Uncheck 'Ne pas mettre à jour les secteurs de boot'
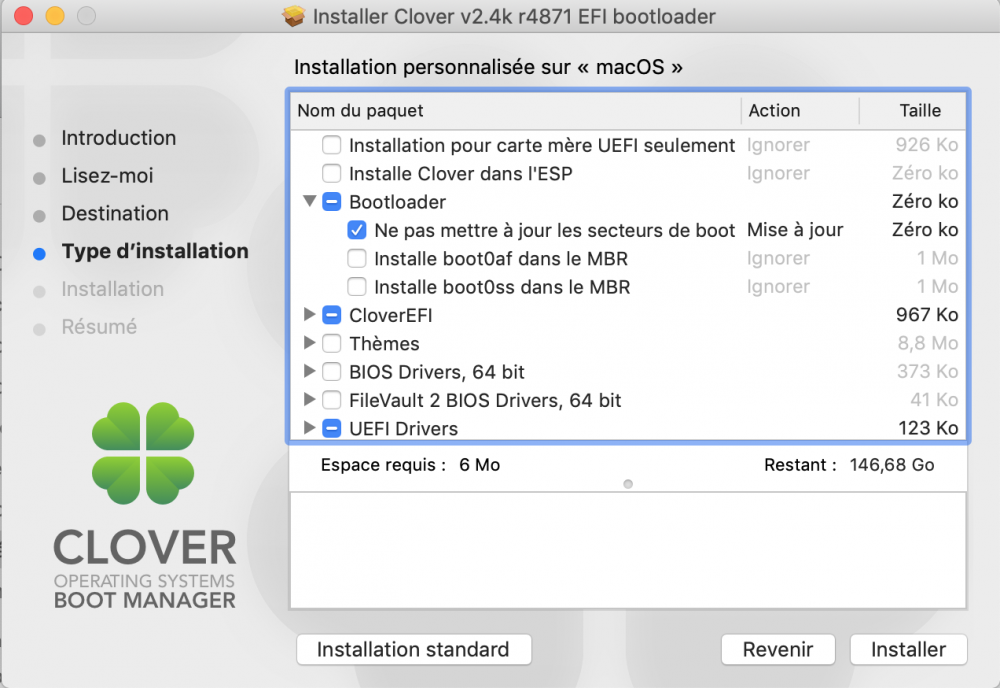Image resolution: width=1000 pixels, height=688 pixels. [x=357, y=230]
